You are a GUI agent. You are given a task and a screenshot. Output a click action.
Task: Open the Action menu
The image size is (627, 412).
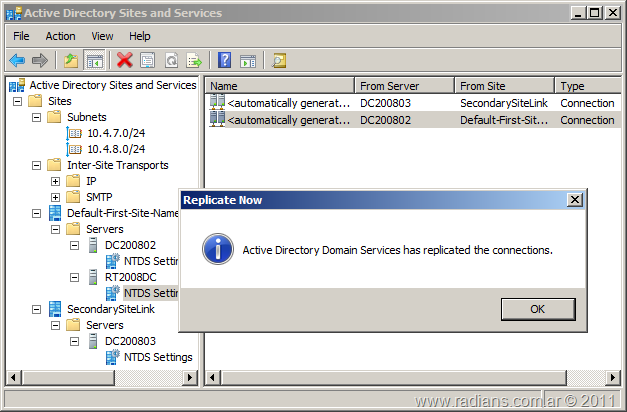(x=60, y=36)
